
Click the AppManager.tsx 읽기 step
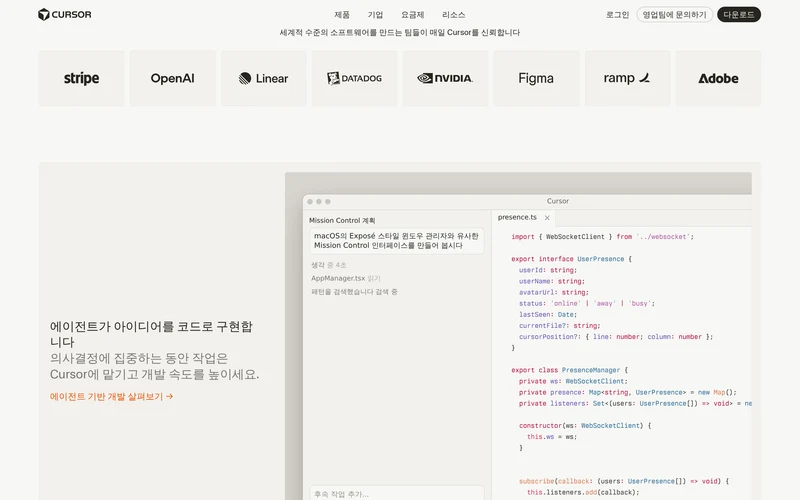click(346, 279)
